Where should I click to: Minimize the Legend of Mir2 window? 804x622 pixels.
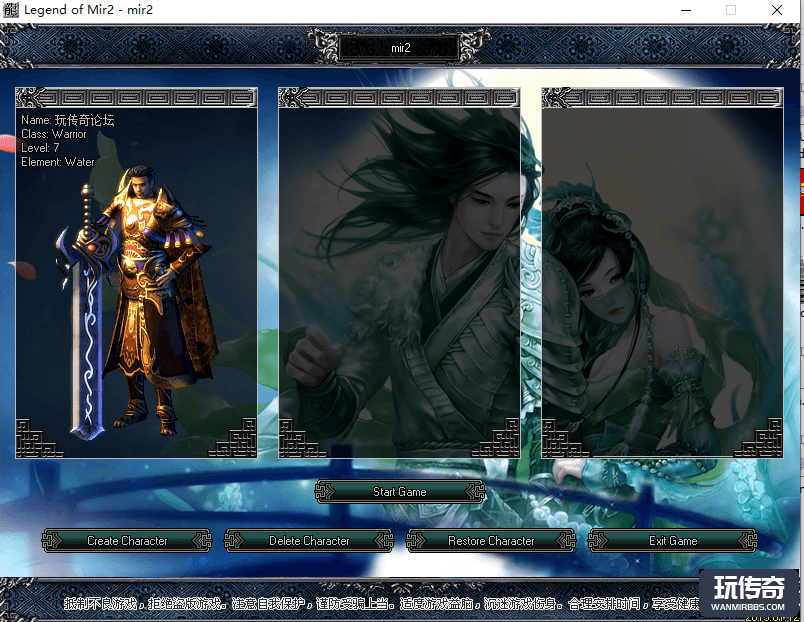(686, 10)
